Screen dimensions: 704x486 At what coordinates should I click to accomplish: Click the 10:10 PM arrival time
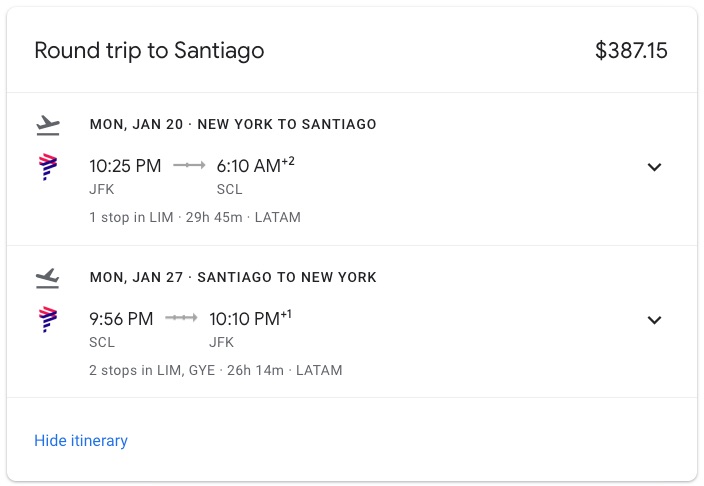click(x=244, y=318)
